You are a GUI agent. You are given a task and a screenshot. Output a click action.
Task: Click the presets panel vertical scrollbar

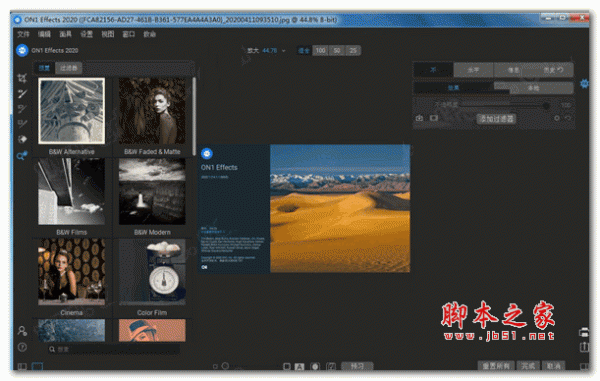tap(194, 115)
